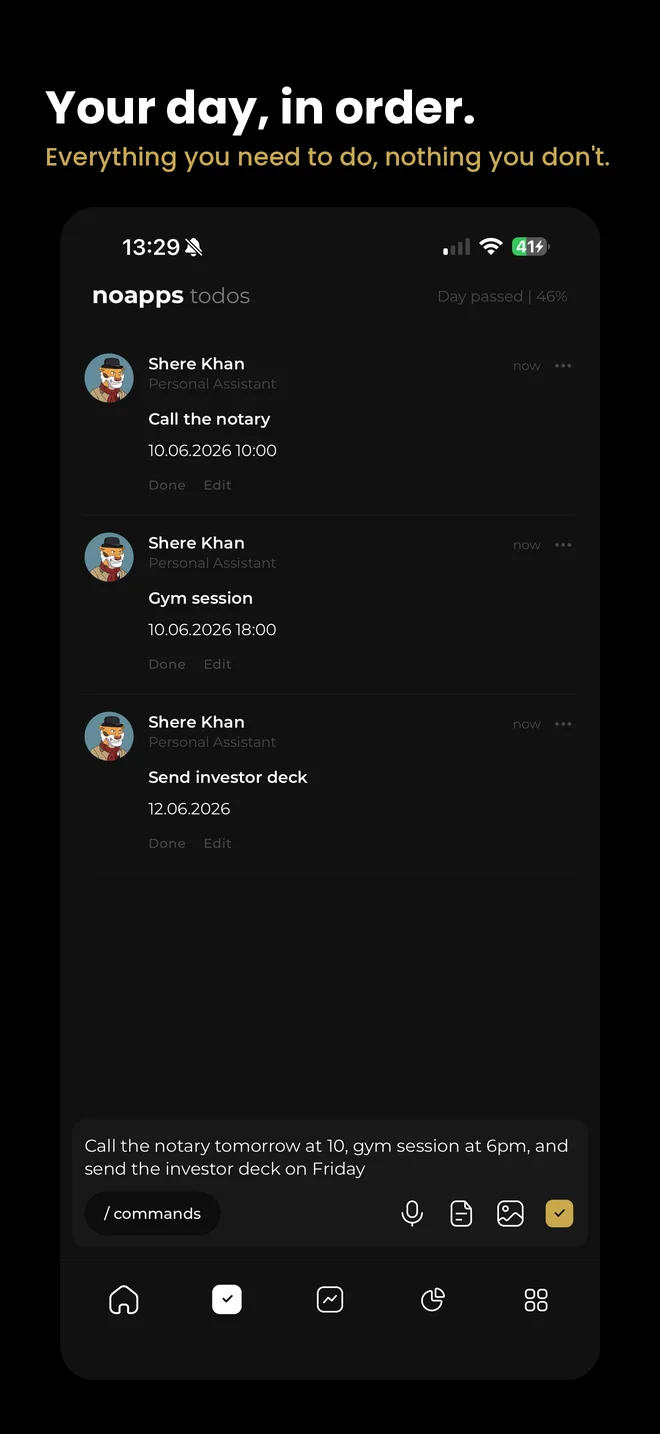Toggle the gold checkmark todo mode button
The image size is (660, 1434).
coord(559,1213)
